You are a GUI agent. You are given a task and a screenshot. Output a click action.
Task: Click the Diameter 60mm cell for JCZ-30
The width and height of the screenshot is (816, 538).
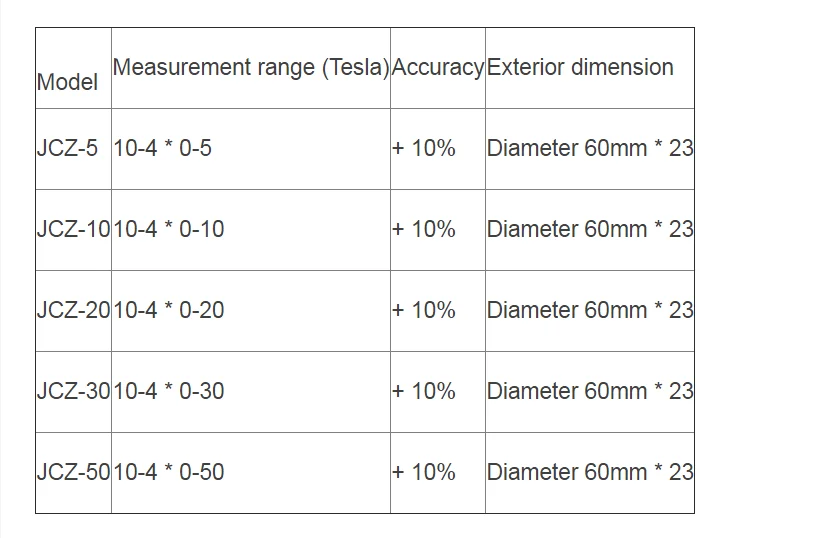coord(590,392)
